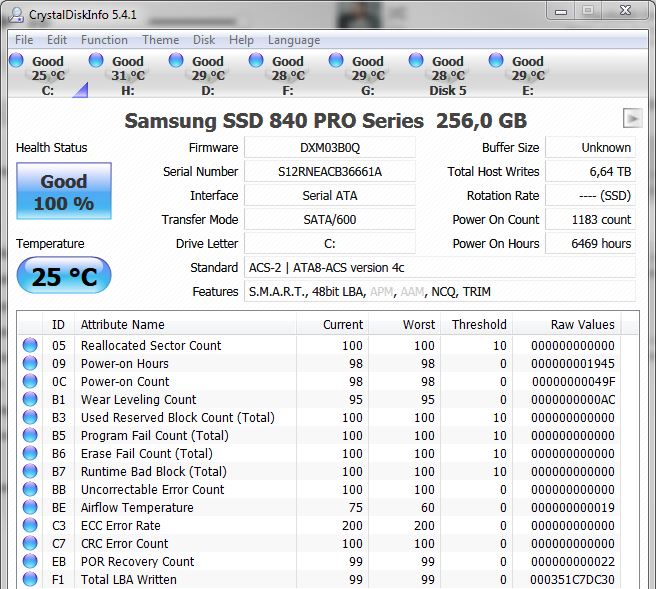
Task: Click status orb of Reallocated Sector Count row
Action: (30, 345)
